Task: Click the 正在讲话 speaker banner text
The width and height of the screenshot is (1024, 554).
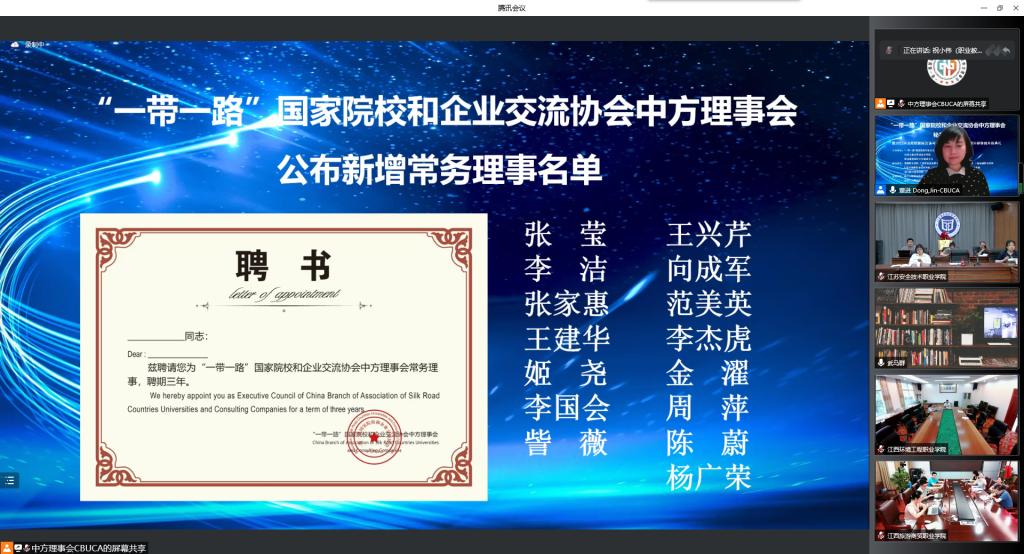Action: 942,50
